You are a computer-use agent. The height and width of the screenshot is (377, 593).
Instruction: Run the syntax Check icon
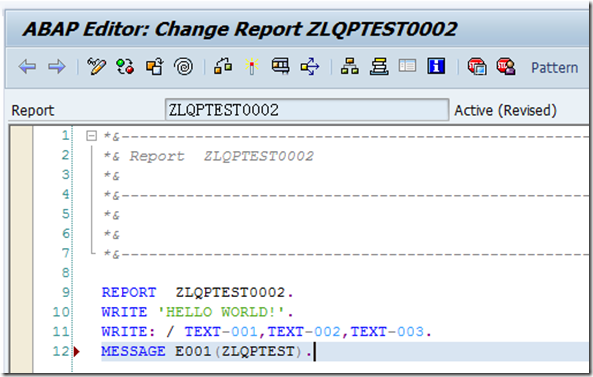pos(223,66)
